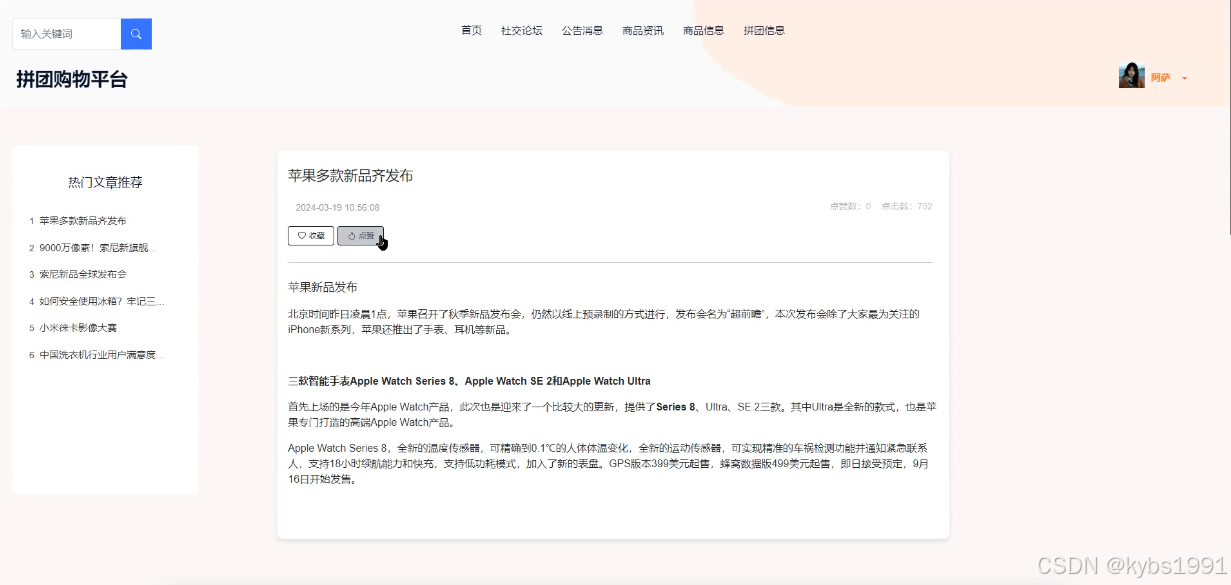The width and height of the screenshot is (1231, 585).
Task: Open the 社交论坛 nav item
Action: coord(522,31)
